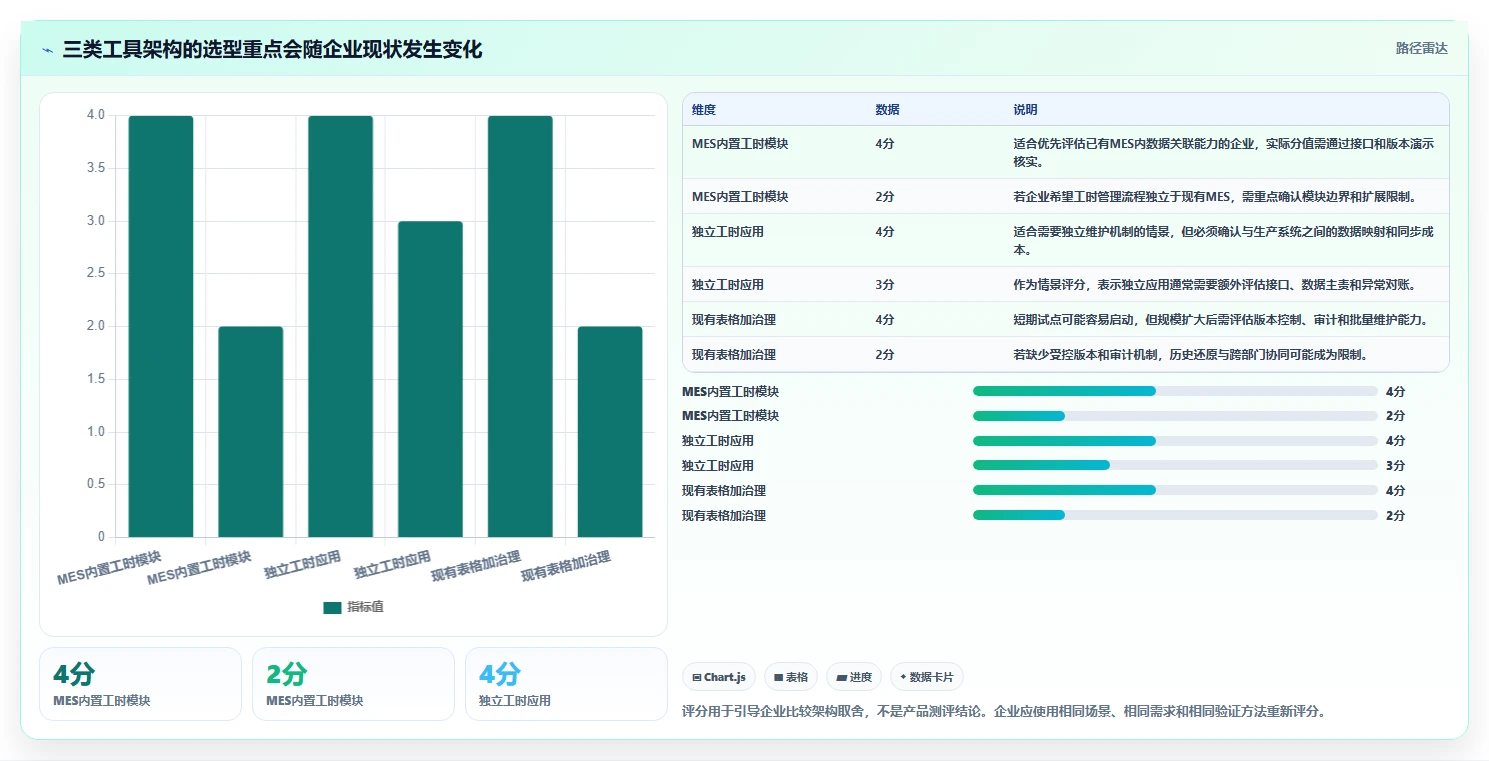Image resolution: width=1489 pixels, height=761 pixels.
Task: Select the 独立工时应用 bar reaching 4.0
Action: (340, 326)
